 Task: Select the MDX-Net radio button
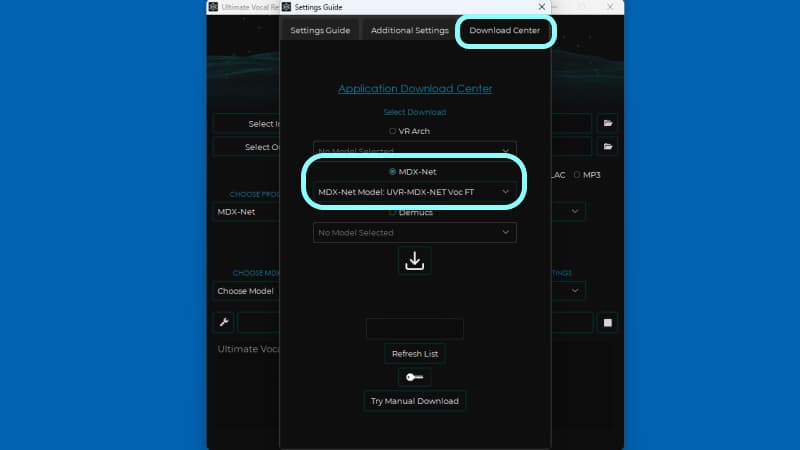pos(392,172)
